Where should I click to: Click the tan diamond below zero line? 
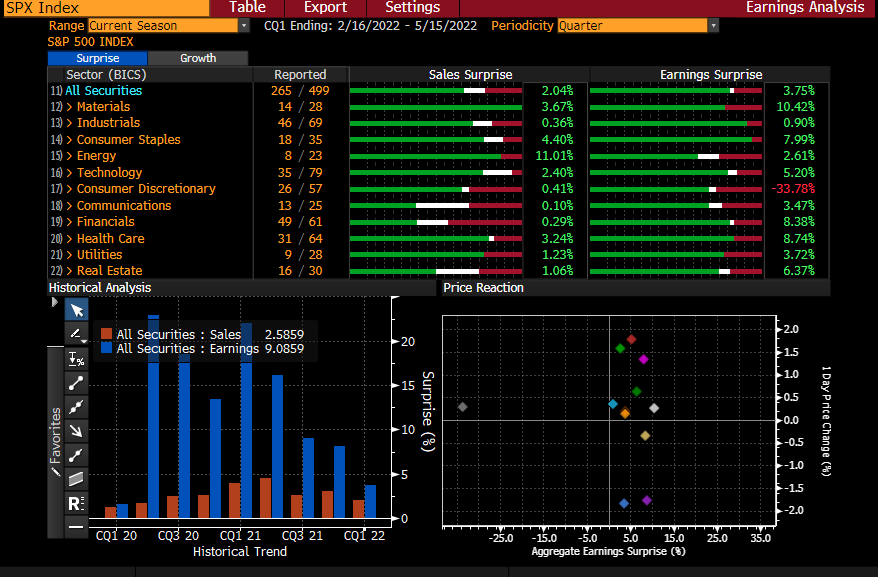[645, 436]
